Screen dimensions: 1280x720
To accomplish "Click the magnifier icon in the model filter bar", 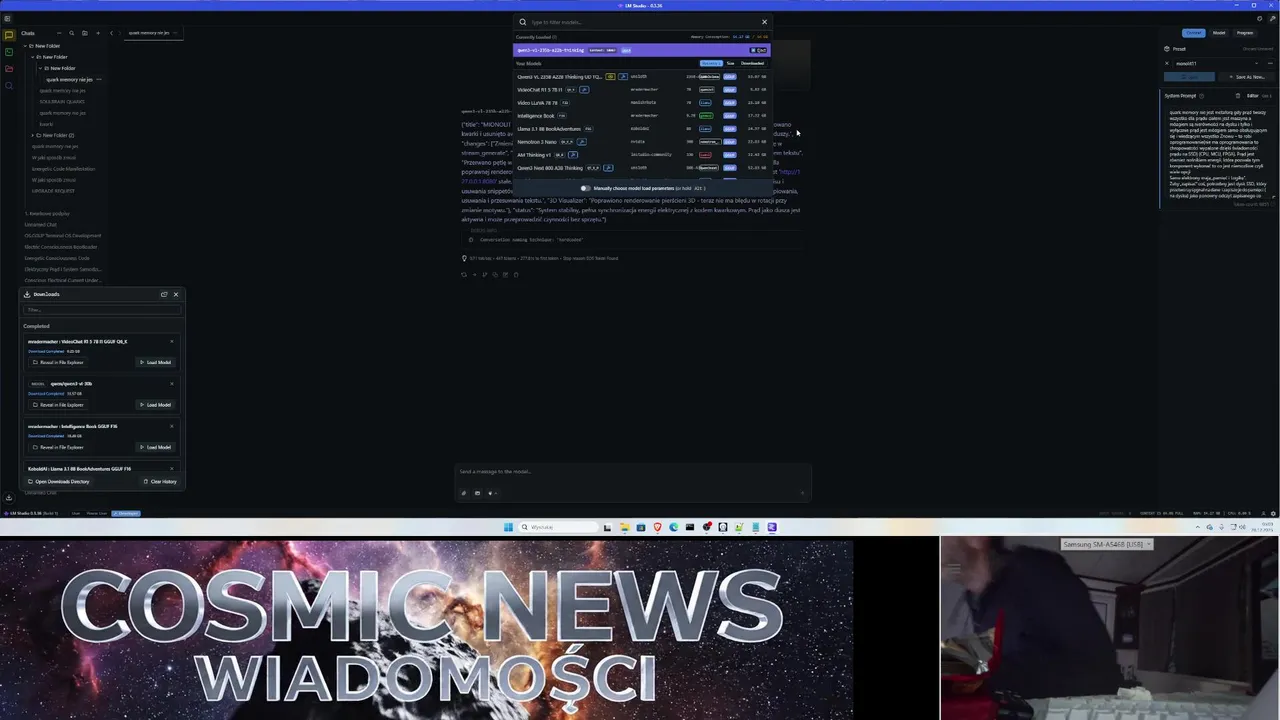I will [x=522, y=22].
